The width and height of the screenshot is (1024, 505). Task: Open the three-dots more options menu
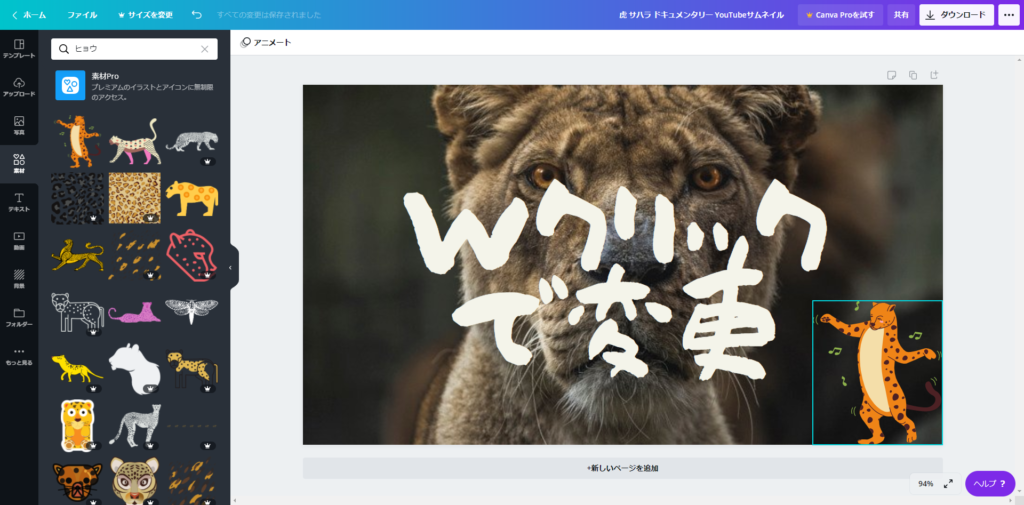1007,15
